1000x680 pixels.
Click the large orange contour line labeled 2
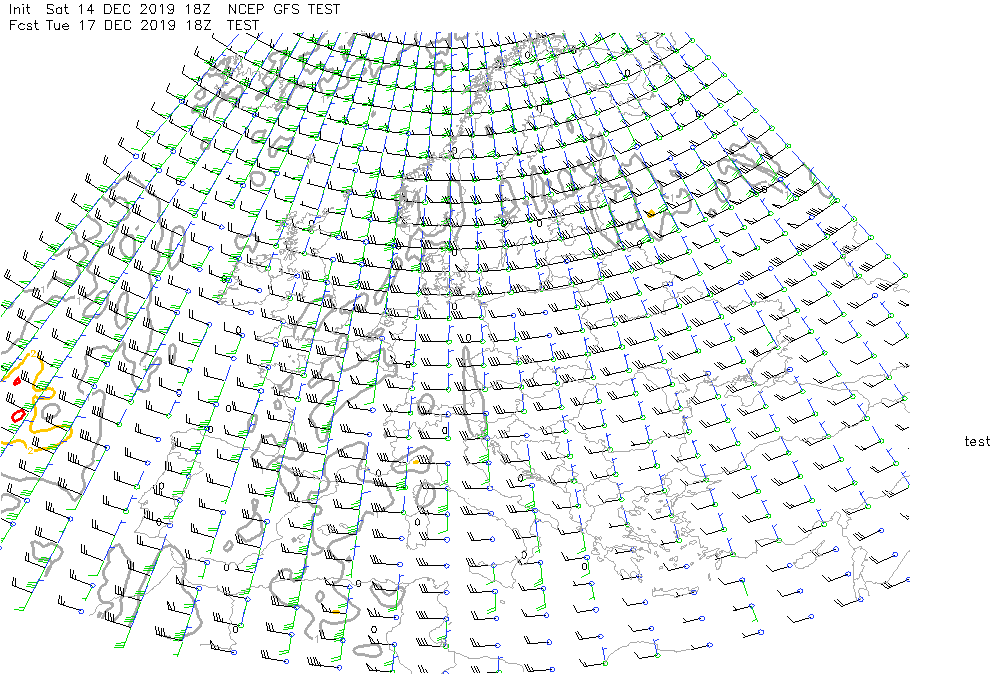(35, 402)
